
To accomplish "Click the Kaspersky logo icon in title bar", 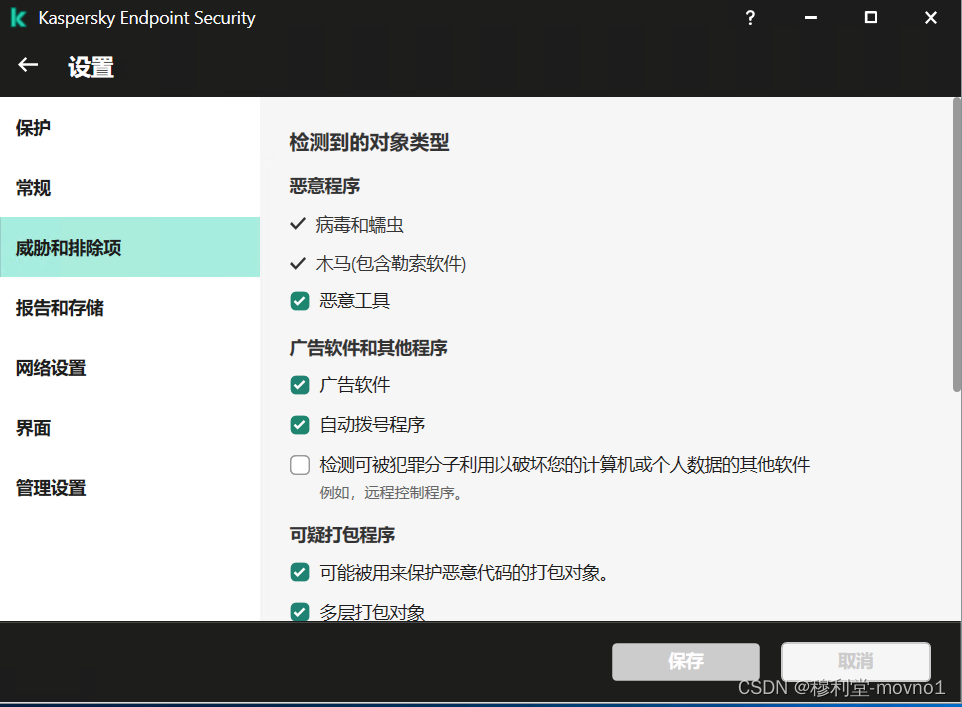I will [x=18, y=18].
